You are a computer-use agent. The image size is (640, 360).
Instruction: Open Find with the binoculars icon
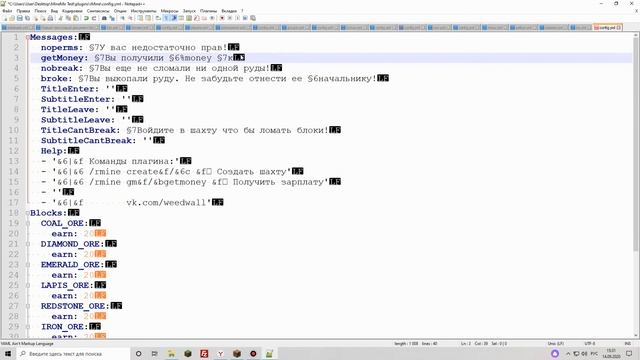[x=104, y=18]
